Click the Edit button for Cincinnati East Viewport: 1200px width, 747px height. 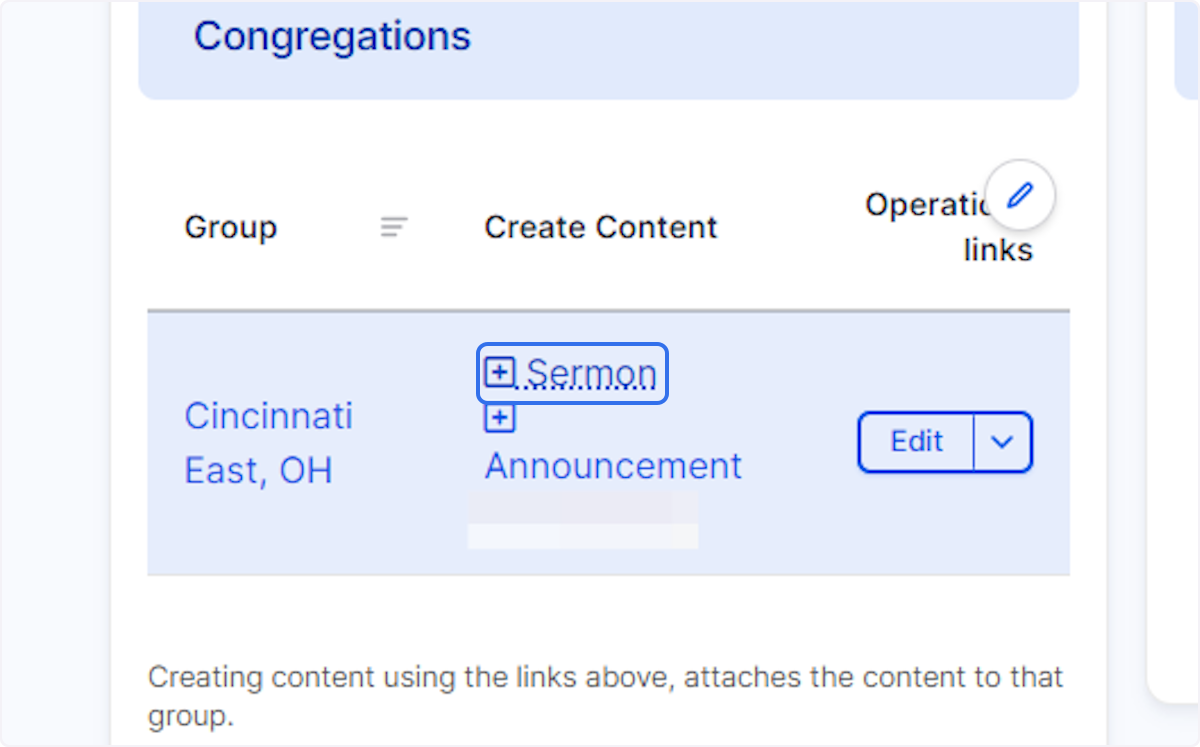pos(916,442)
